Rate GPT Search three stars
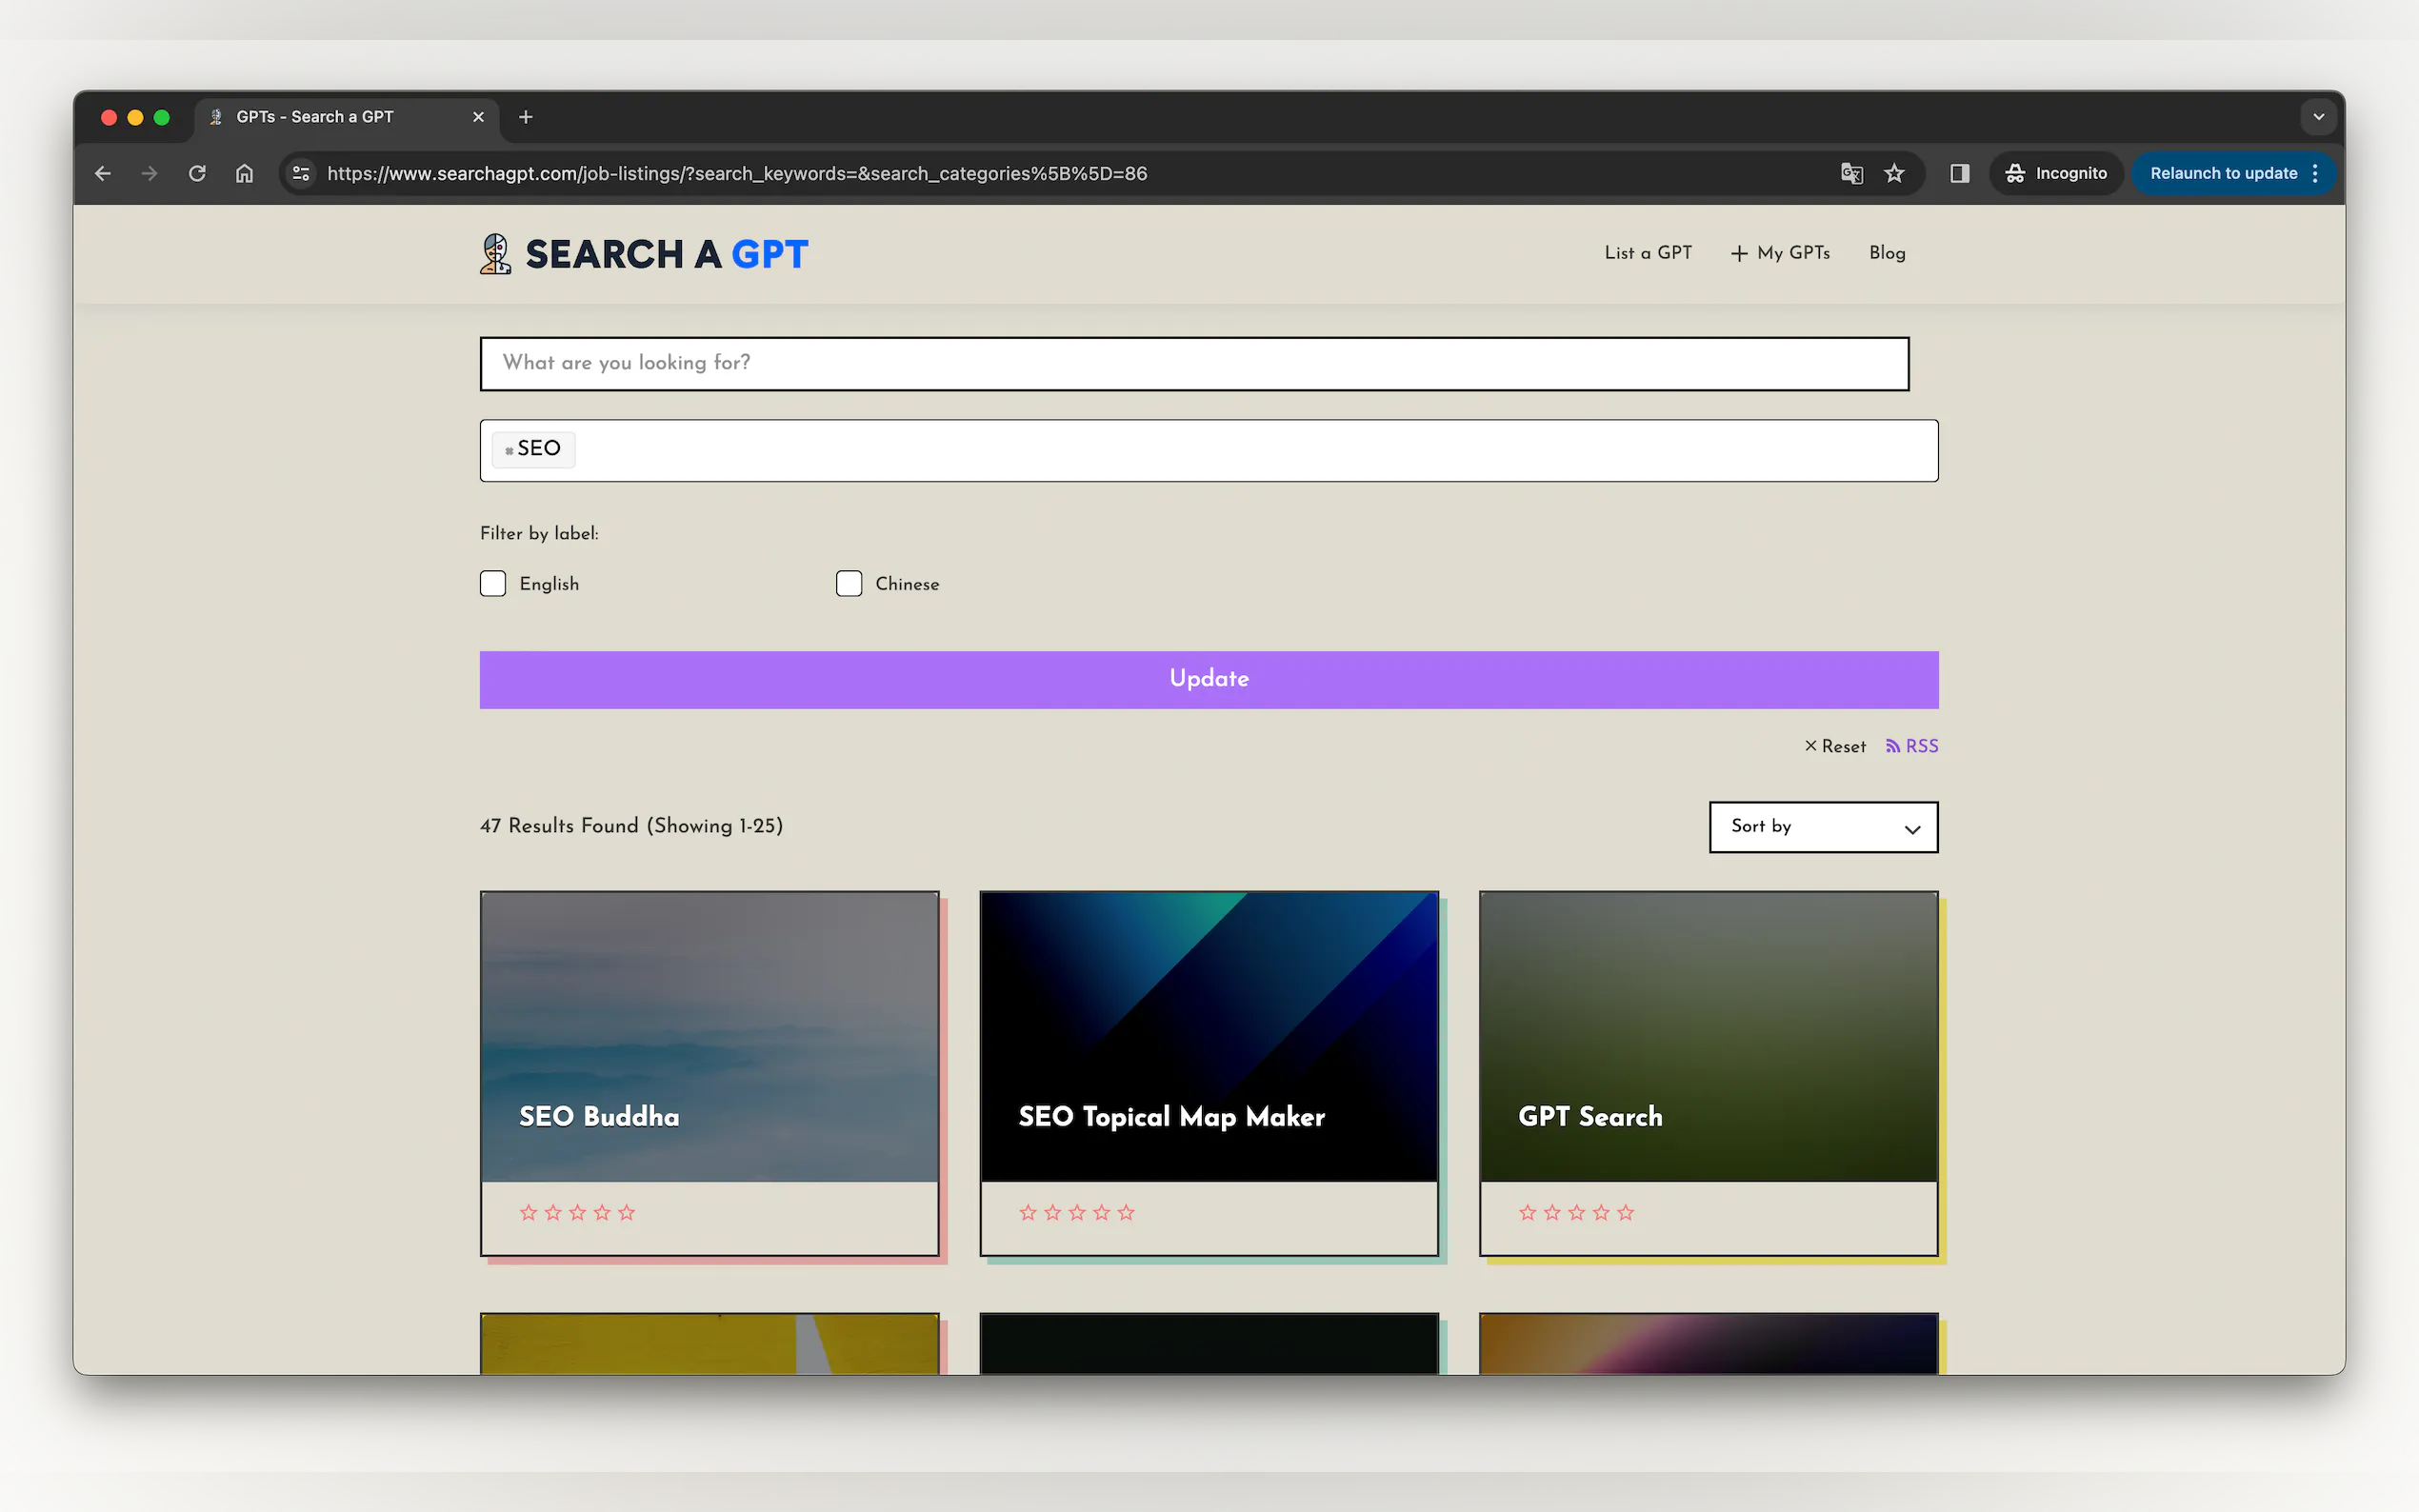Screen dimensions: 2419x1512 1577,1213
